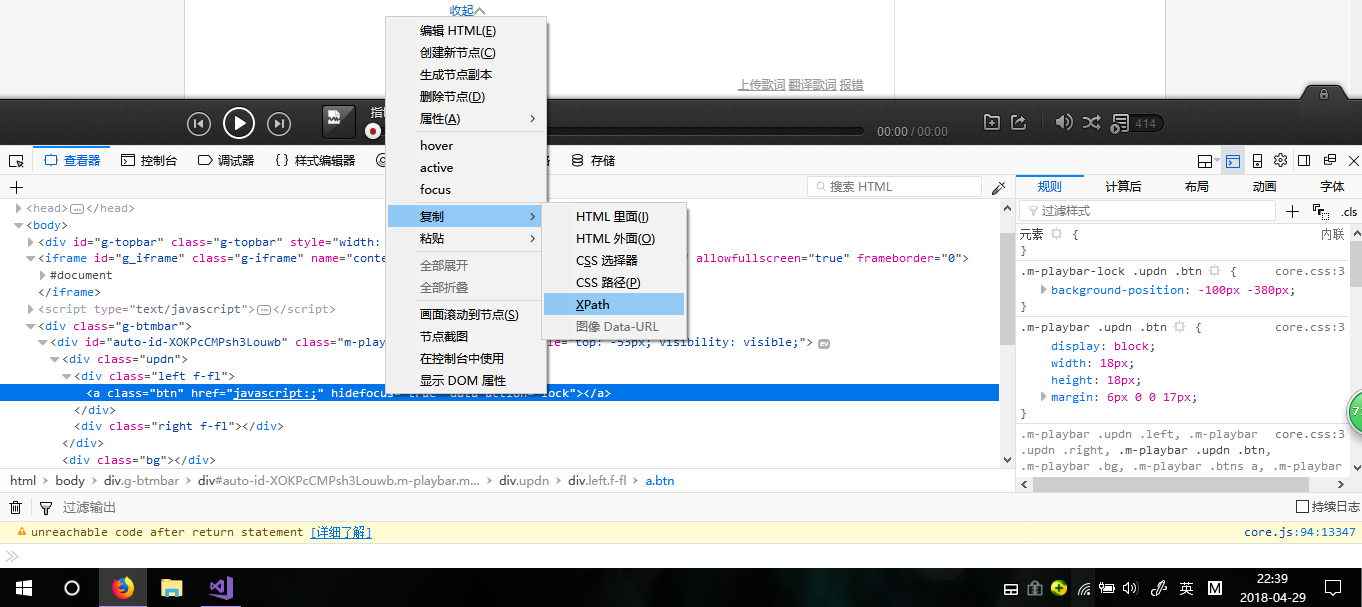This screenshot has width=1362, height=607.
Task: Toggle the .cls class panel button
Action: pos(1349,211)
